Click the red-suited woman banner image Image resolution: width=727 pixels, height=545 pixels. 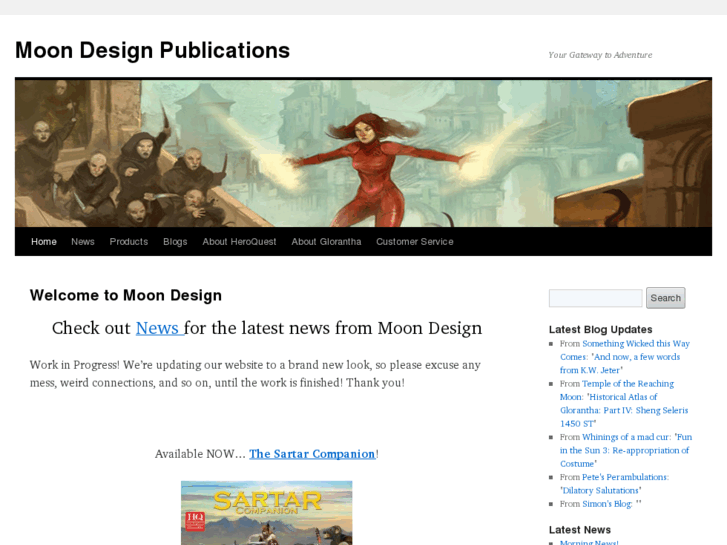[x=364, y=153]
